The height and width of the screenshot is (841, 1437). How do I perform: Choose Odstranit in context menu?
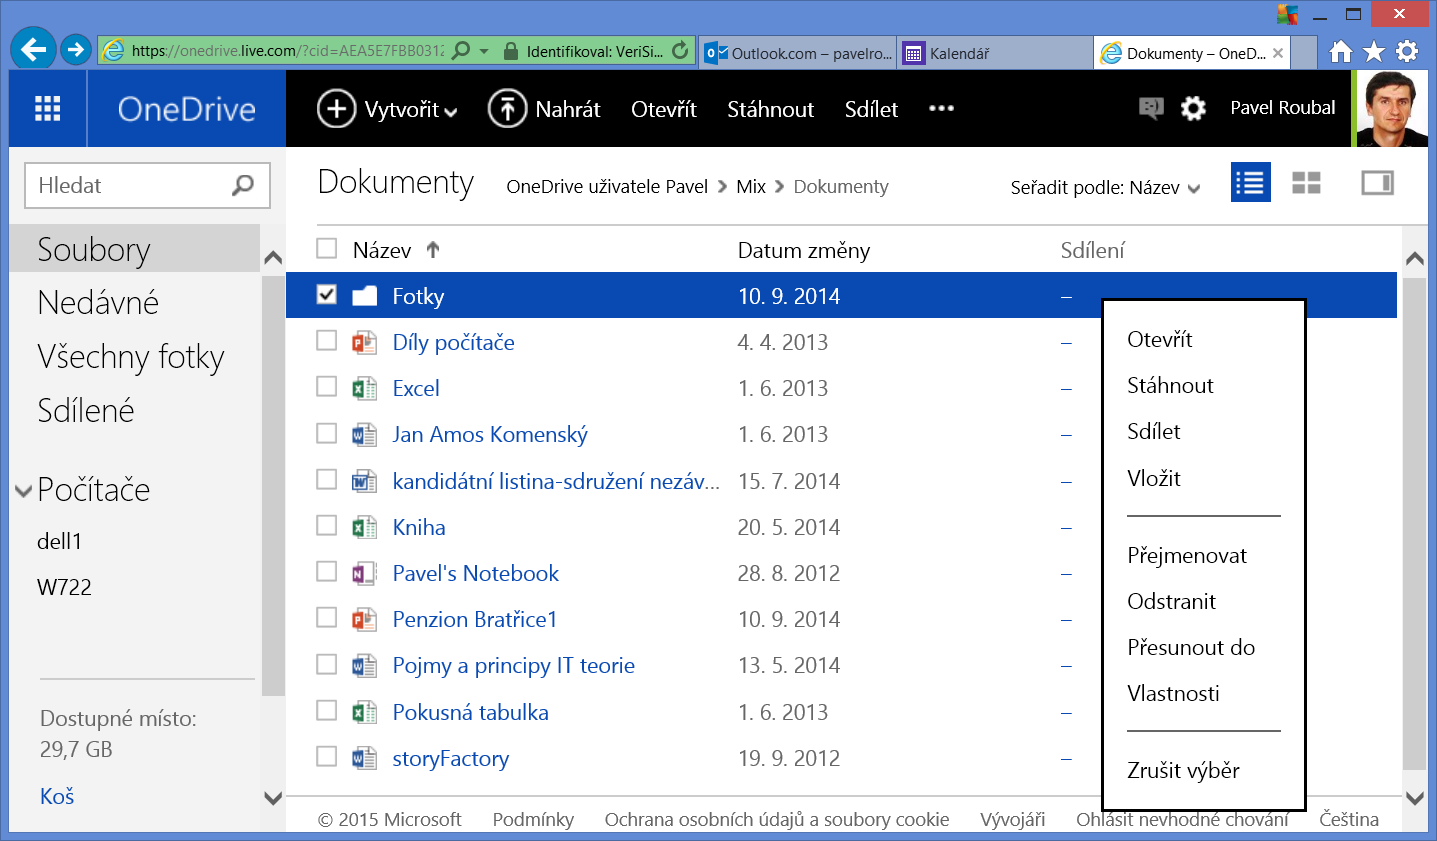click(1171, 601)
